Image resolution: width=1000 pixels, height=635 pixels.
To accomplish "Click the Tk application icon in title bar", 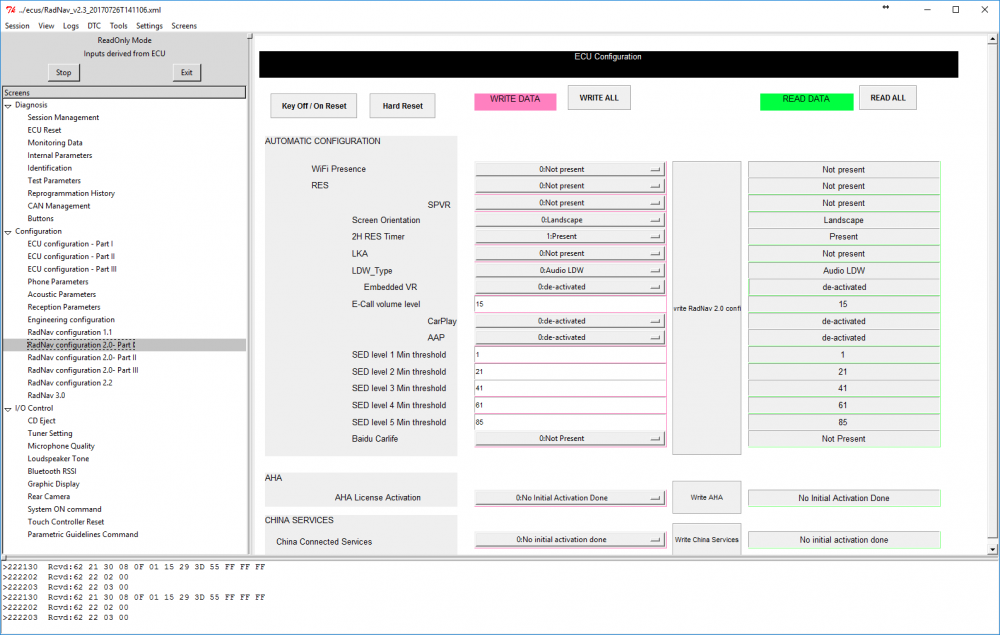I will [10, 10].
